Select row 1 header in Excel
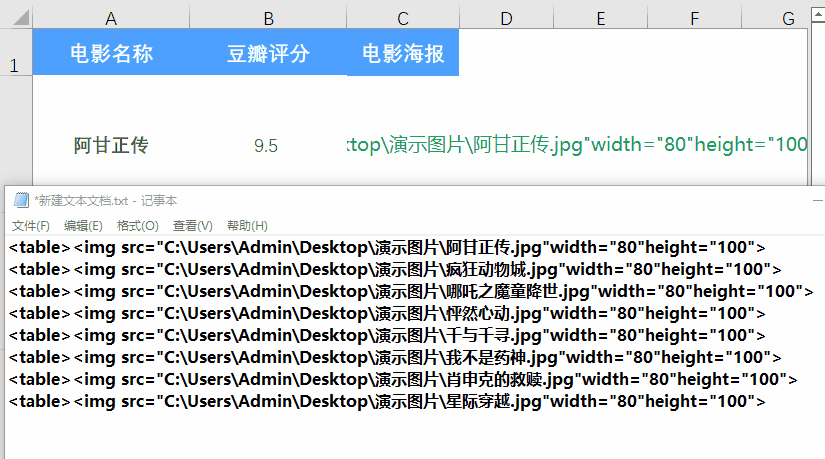This screenshot has height=459, width=825. pyautogui.click(x=16, y=52)
